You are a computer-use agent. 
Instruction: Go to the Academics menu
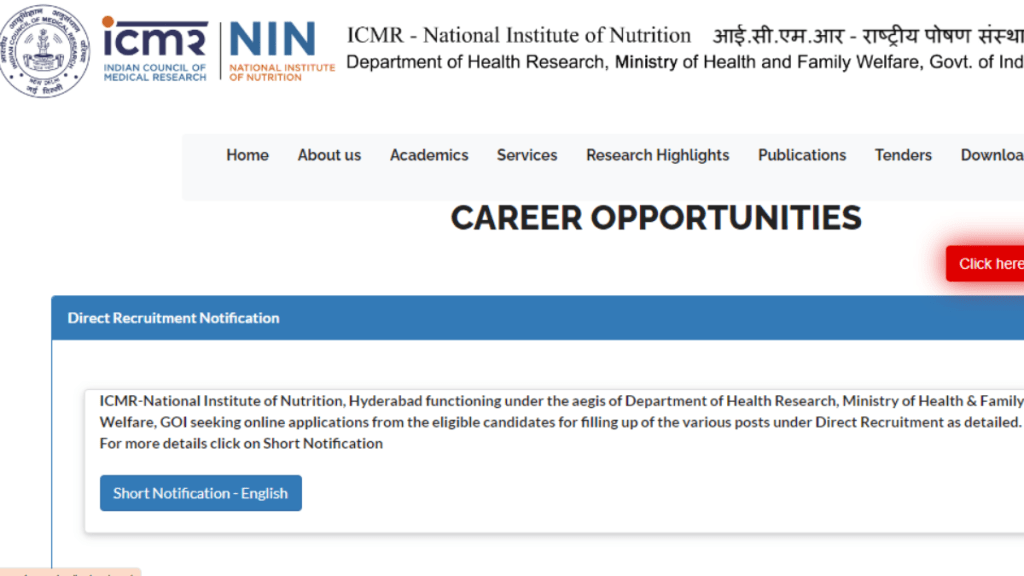[x=429, y=155]
